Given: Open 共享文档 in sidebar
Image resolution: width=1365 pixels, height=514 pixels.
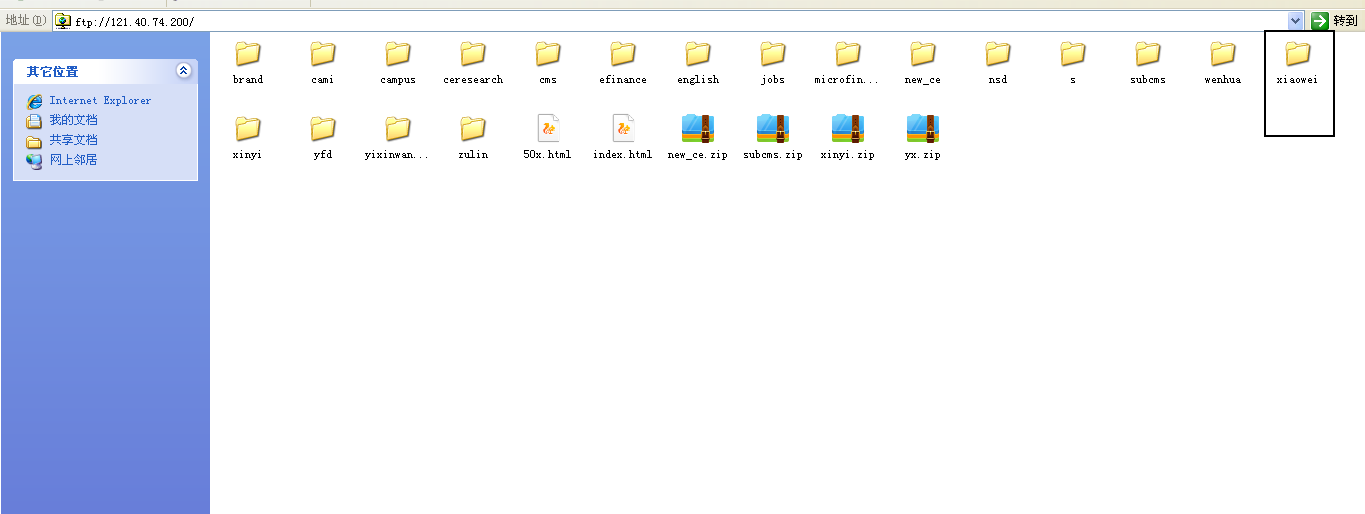Looking at the screenshot, I should click(73, 140).
